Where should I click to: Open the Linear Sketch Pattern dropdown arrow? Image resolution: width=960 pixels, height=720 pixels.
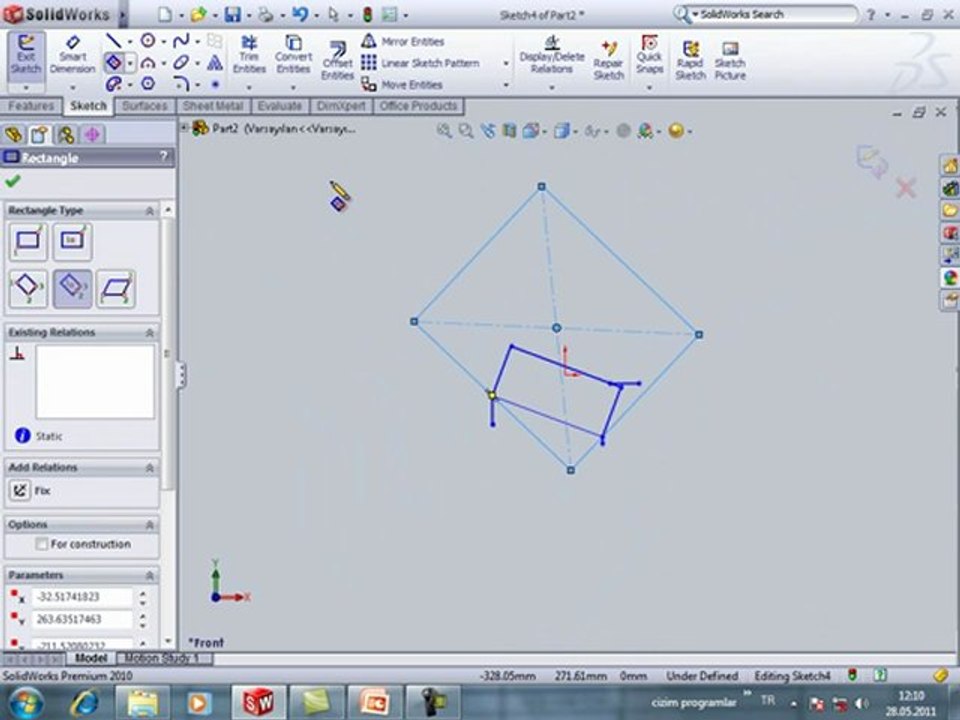[x=506, y=63]
